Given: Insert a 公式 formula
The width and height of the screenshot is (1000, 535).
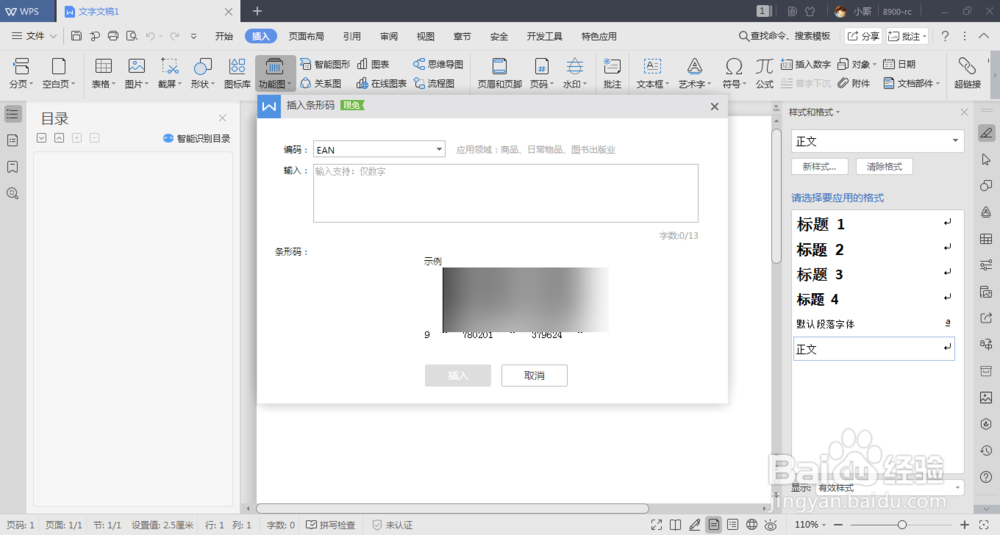Looking at the screenshot, I should [x=764, y=73].
